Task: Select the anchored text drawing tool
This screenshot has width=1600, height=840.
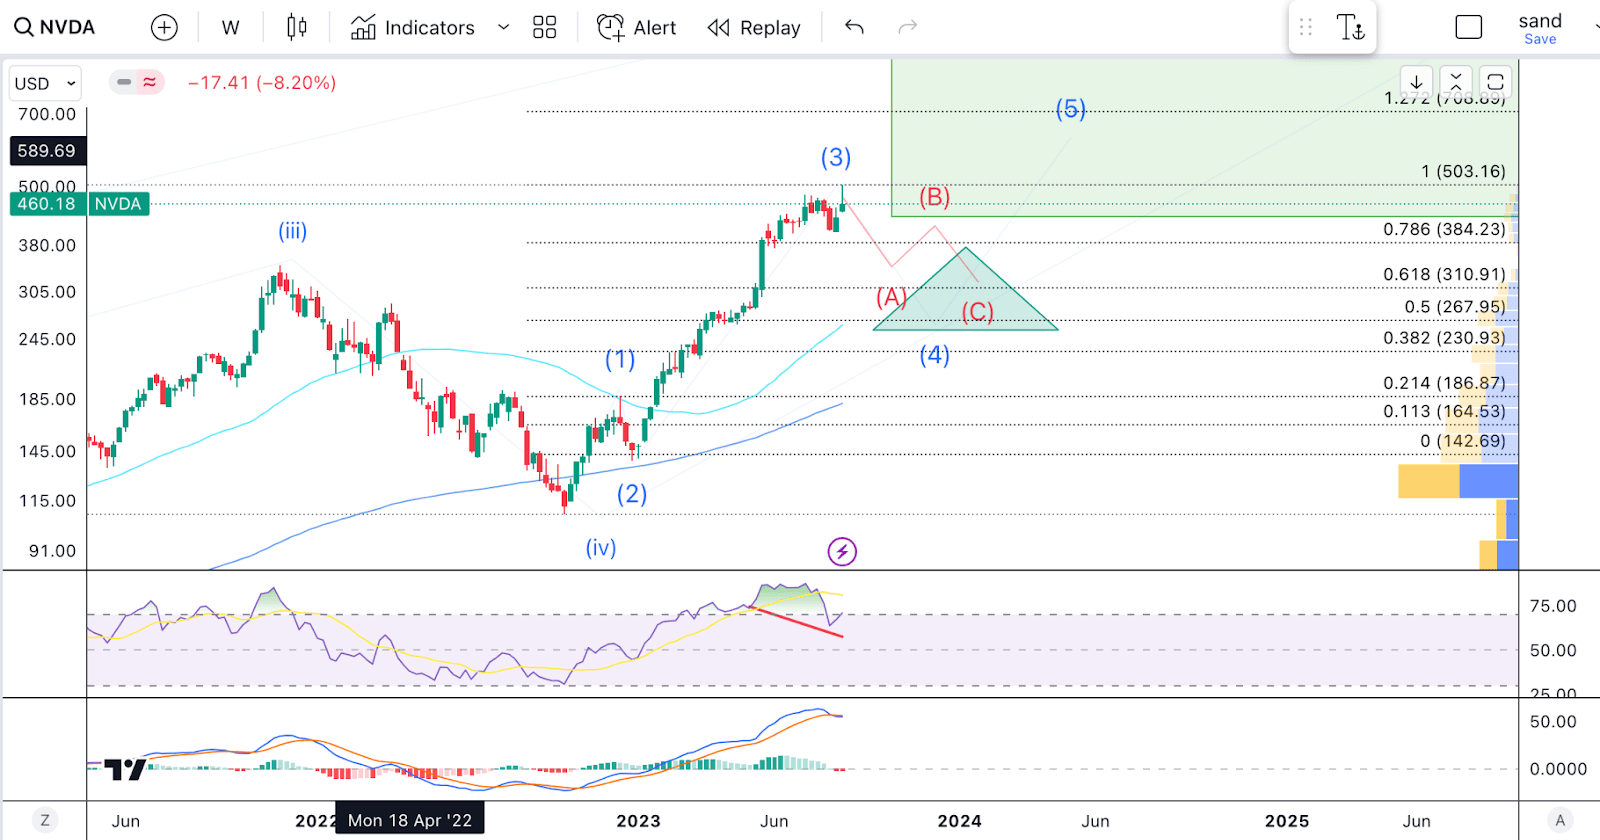Action: coord(1350,27)
